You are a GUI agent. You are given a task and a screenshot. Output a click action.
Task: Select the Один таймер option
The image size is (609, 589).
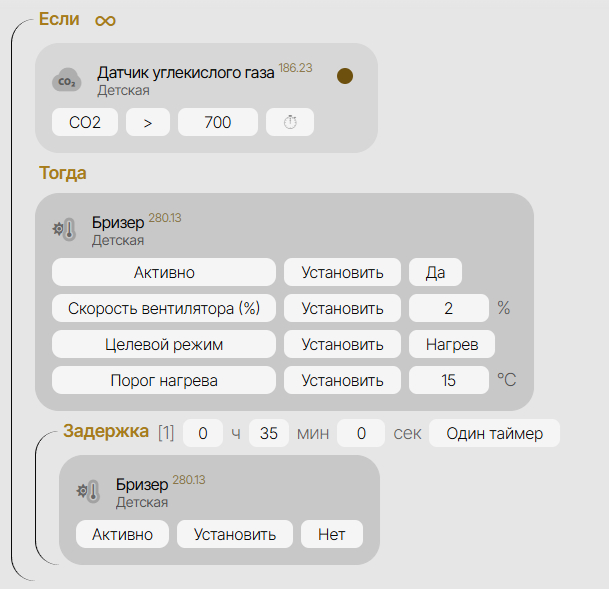tap(494, 433)
